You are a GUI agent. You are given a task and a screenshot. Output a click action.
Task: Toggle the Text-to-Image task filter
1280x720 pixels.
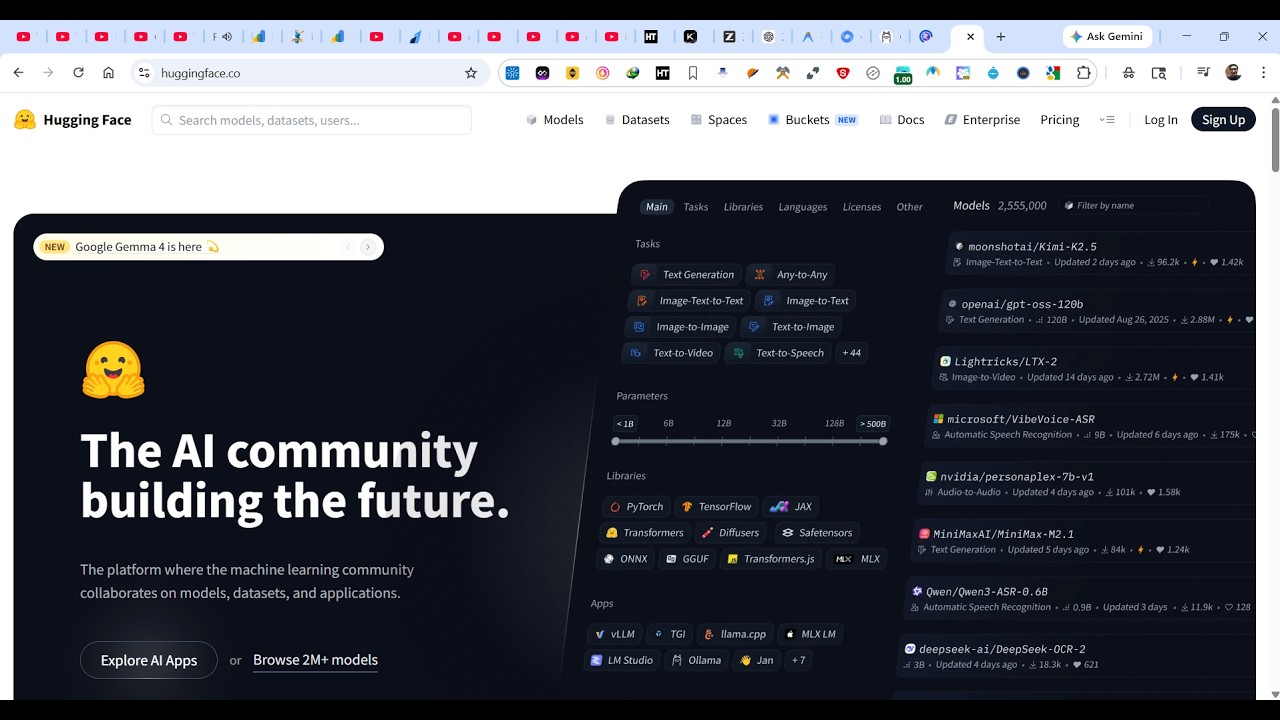[791, 327]
